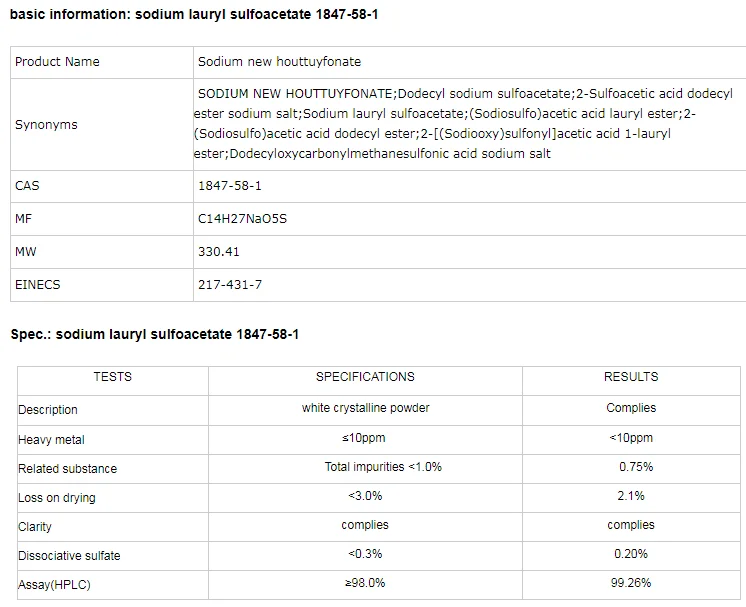Click the Loss on drying result '2.1%'
This screenshot has height=607, width=746.
(x=631, y=496)
